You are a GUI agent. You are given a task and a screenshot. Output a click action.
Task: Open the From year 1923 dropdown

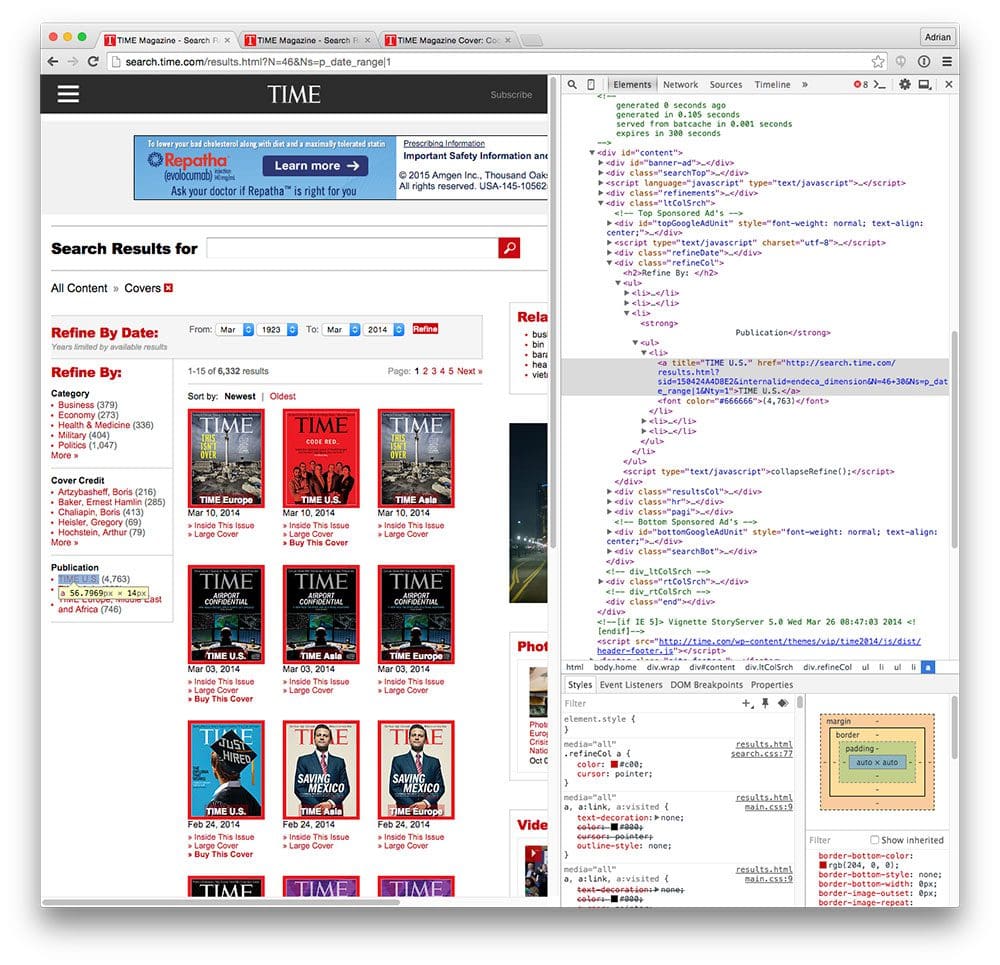pos(277,330)
